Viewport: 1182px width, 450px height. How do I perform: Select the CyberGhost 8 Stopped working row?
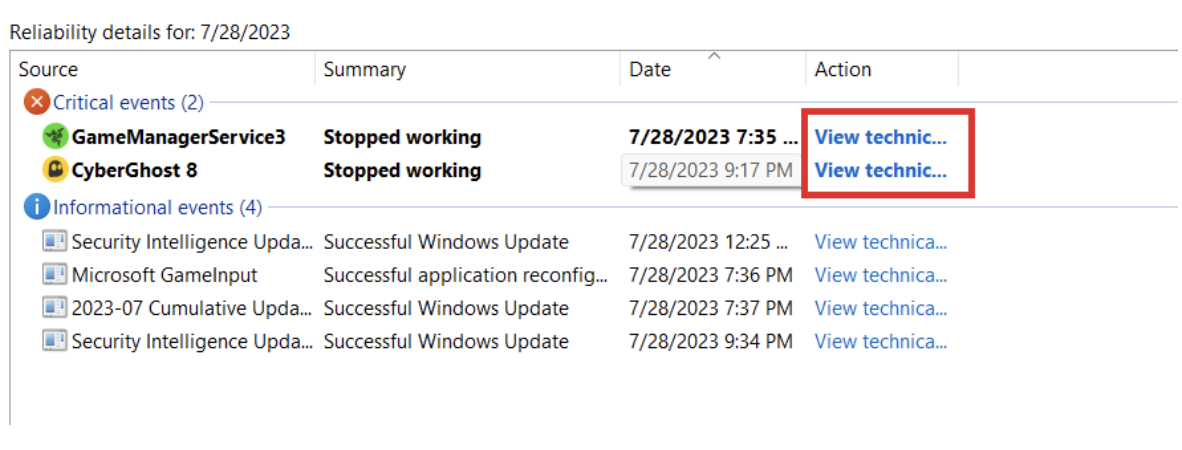402,170
